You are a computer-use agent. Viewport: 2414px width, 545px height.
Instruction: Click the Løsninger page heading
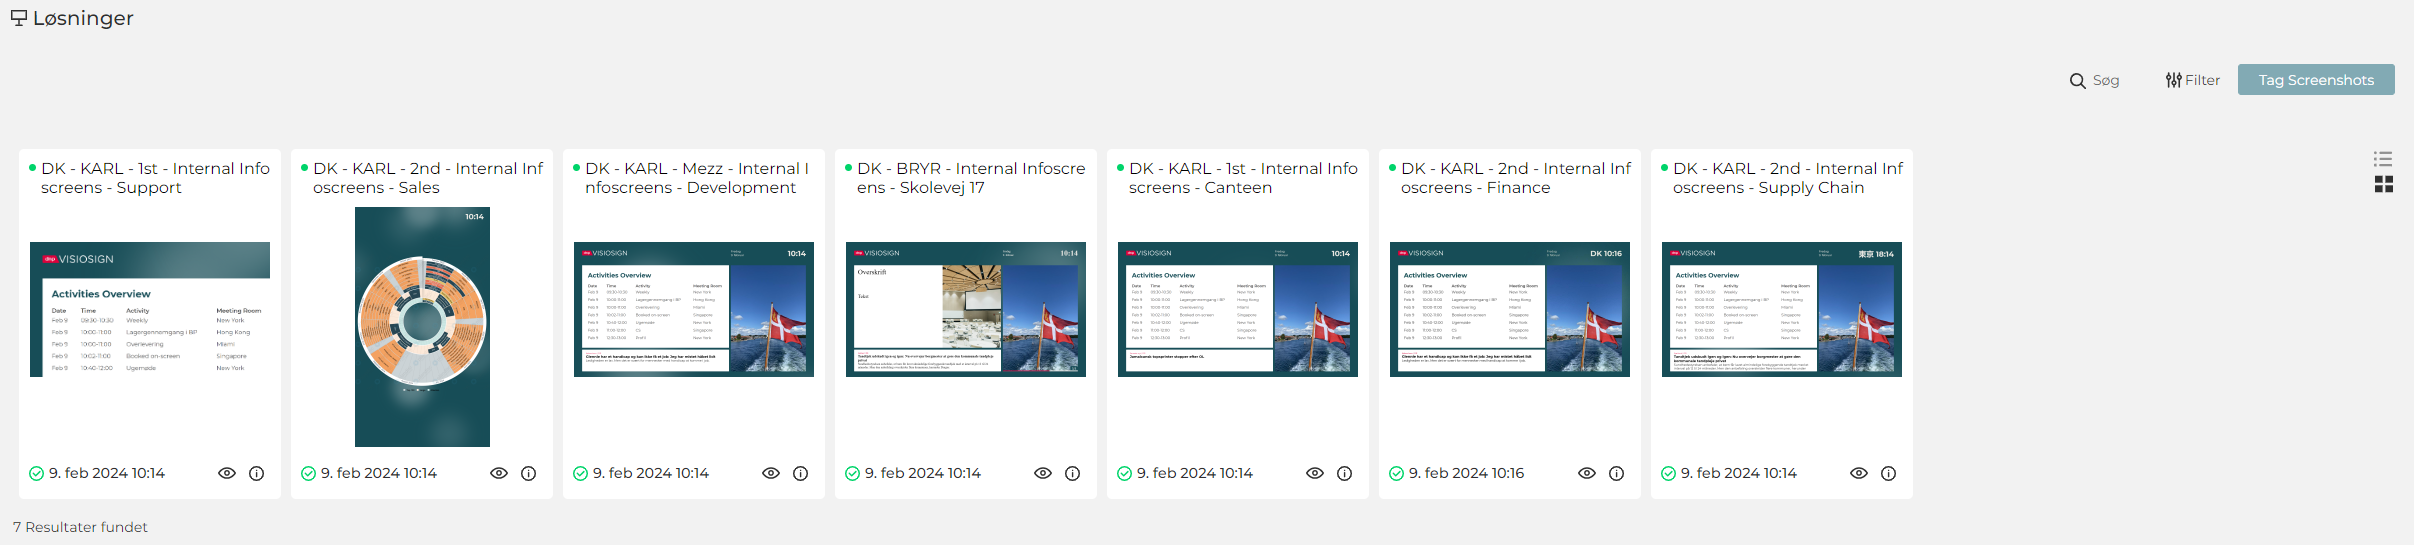(x=83, y=18)
